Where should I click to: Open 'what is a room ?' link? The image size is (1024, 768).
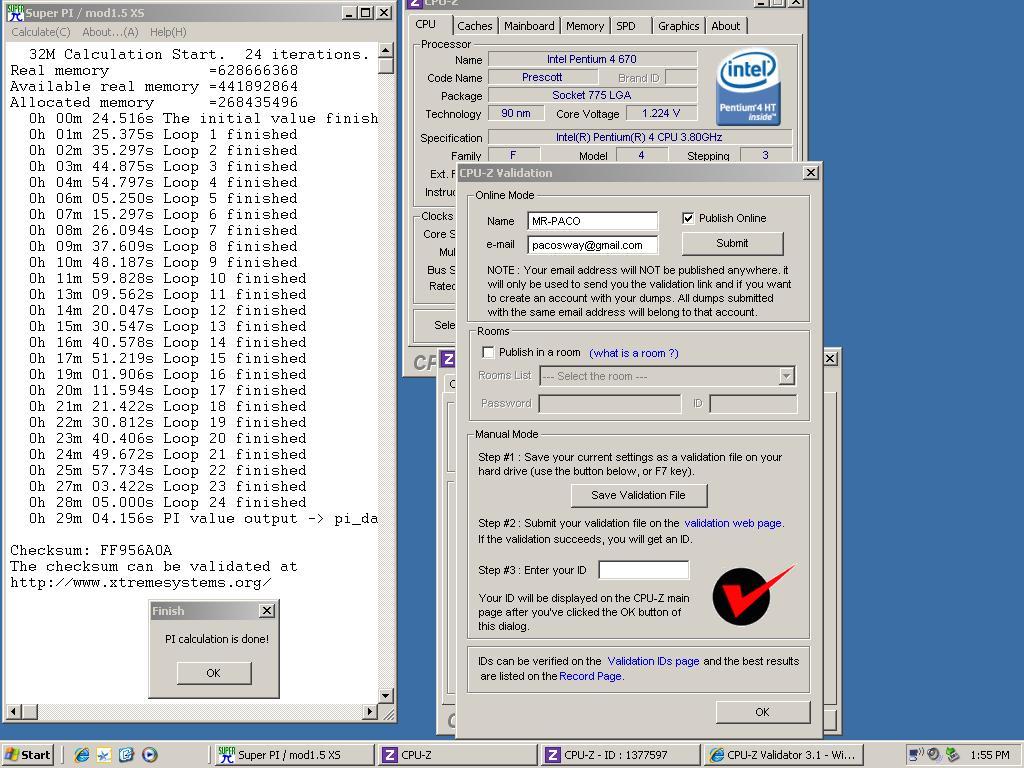click(633, 353)
